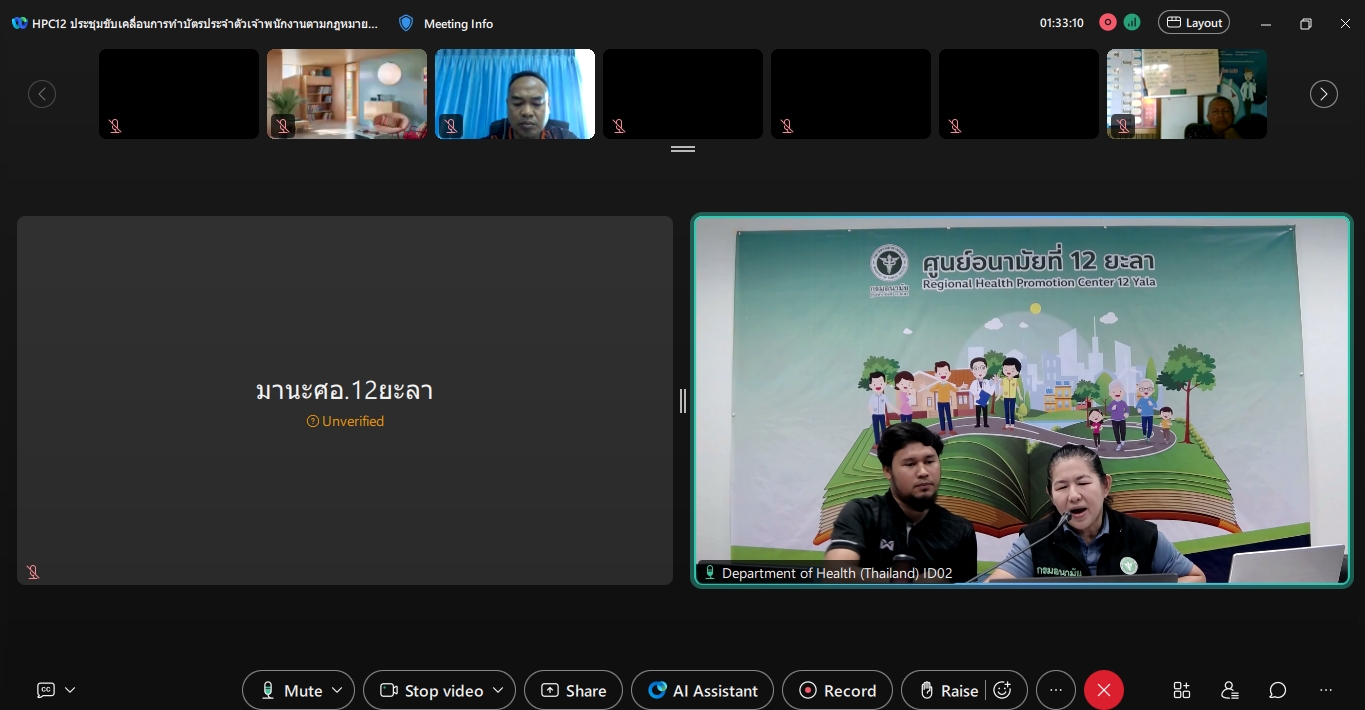This screenshot has height=710, width=1365.
Task: Open the reactions emoji picker
Action: pyautogui.click(x=1003, y=690)
